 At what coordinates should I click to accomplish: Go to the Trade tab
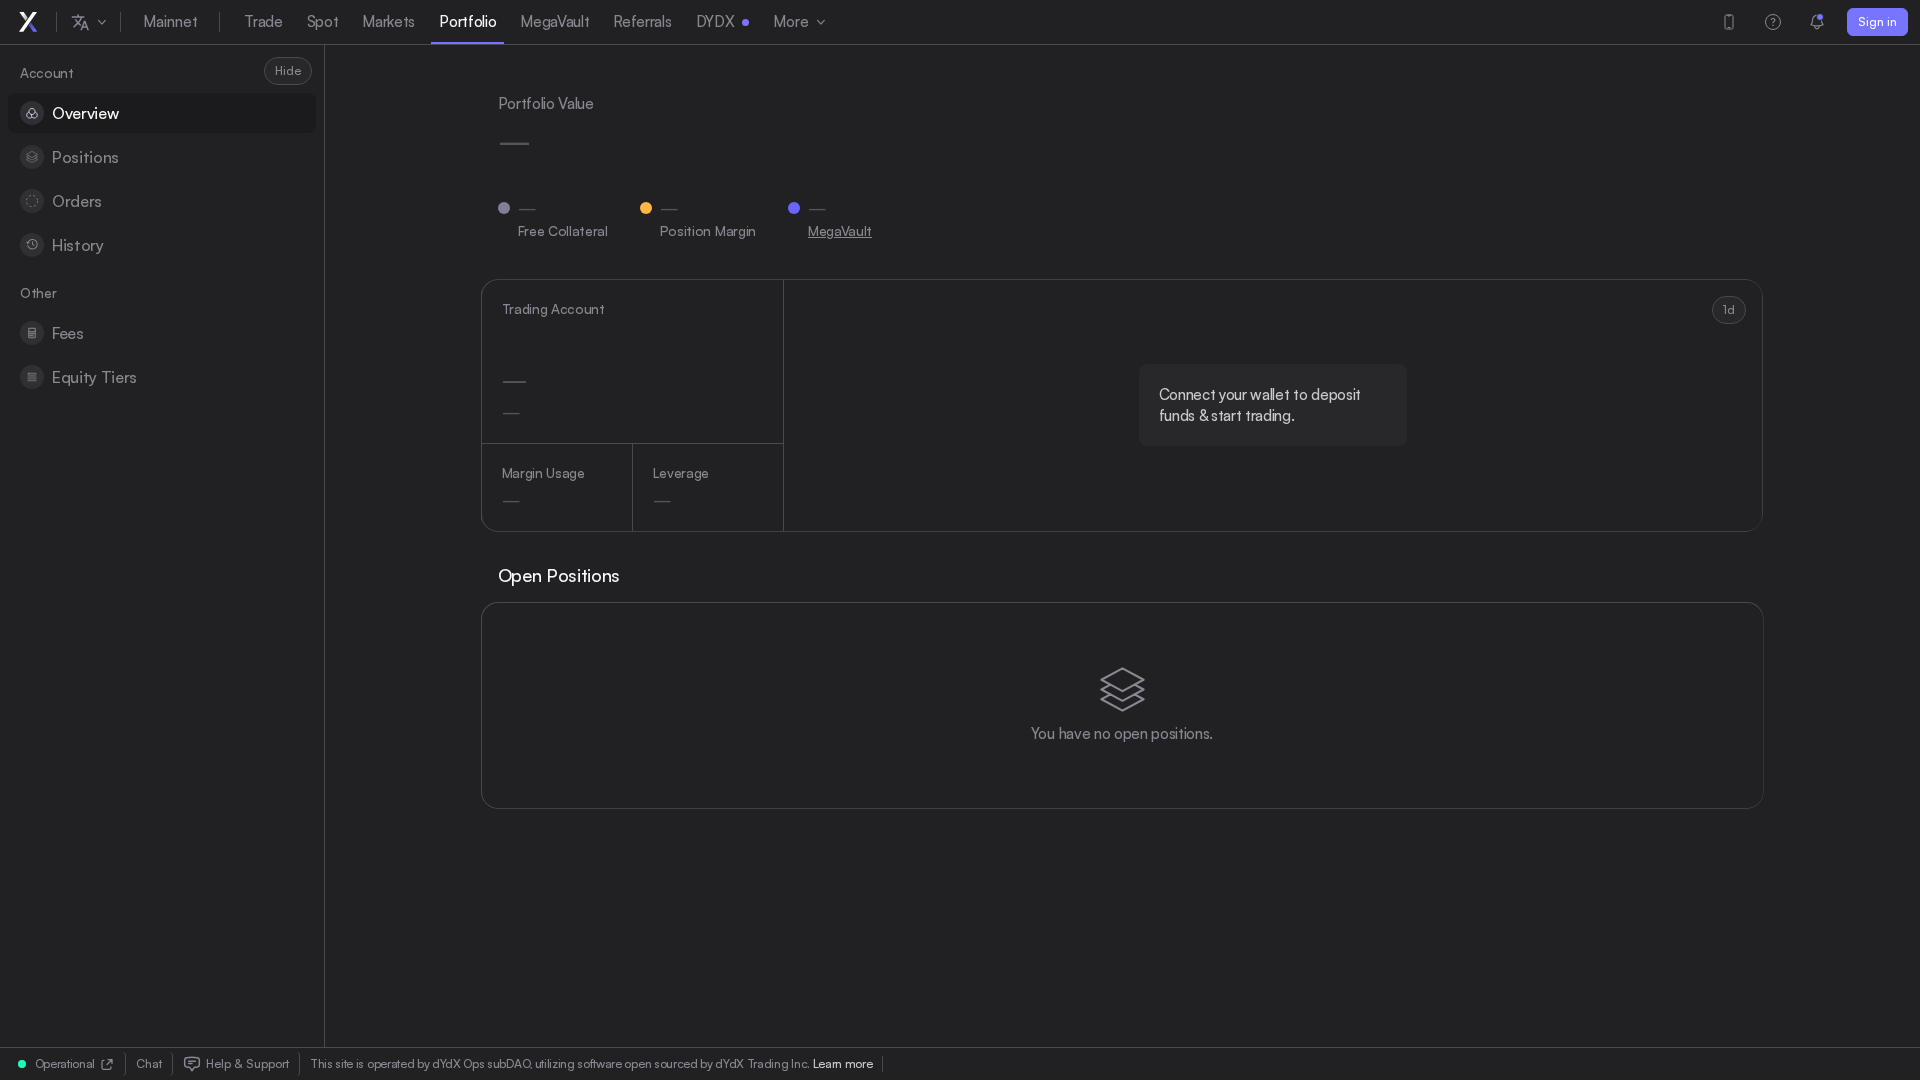pyautogui.click(x=263, y=22)
